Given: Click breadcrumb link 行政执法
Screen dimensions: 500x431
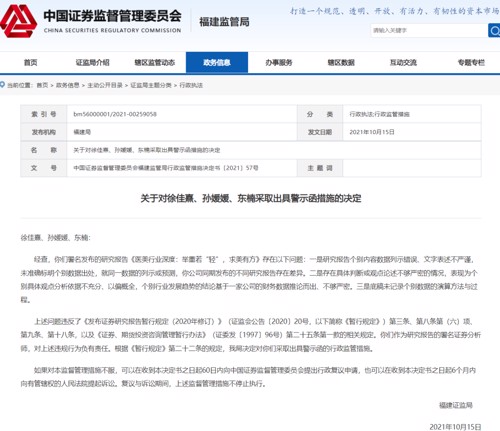Looking at the screenshot, I should [191, 85].
